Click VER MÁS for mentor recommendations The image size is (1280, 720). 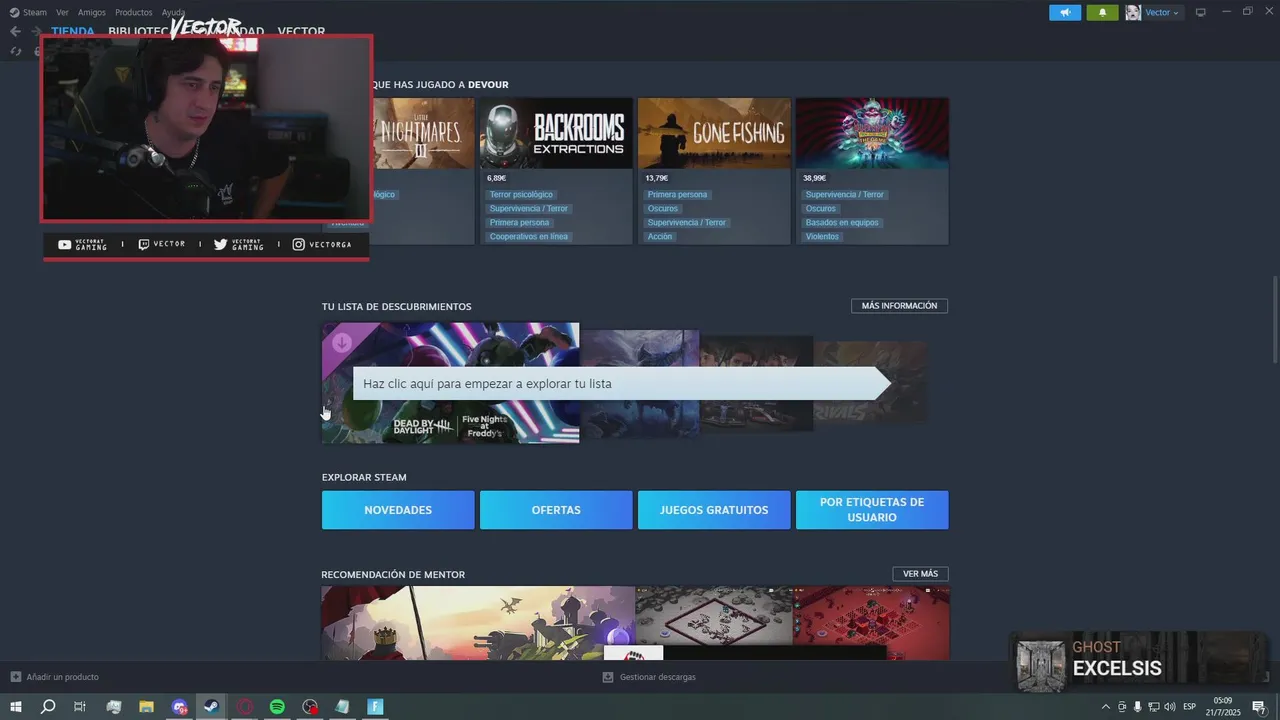[x=920, y=574]
